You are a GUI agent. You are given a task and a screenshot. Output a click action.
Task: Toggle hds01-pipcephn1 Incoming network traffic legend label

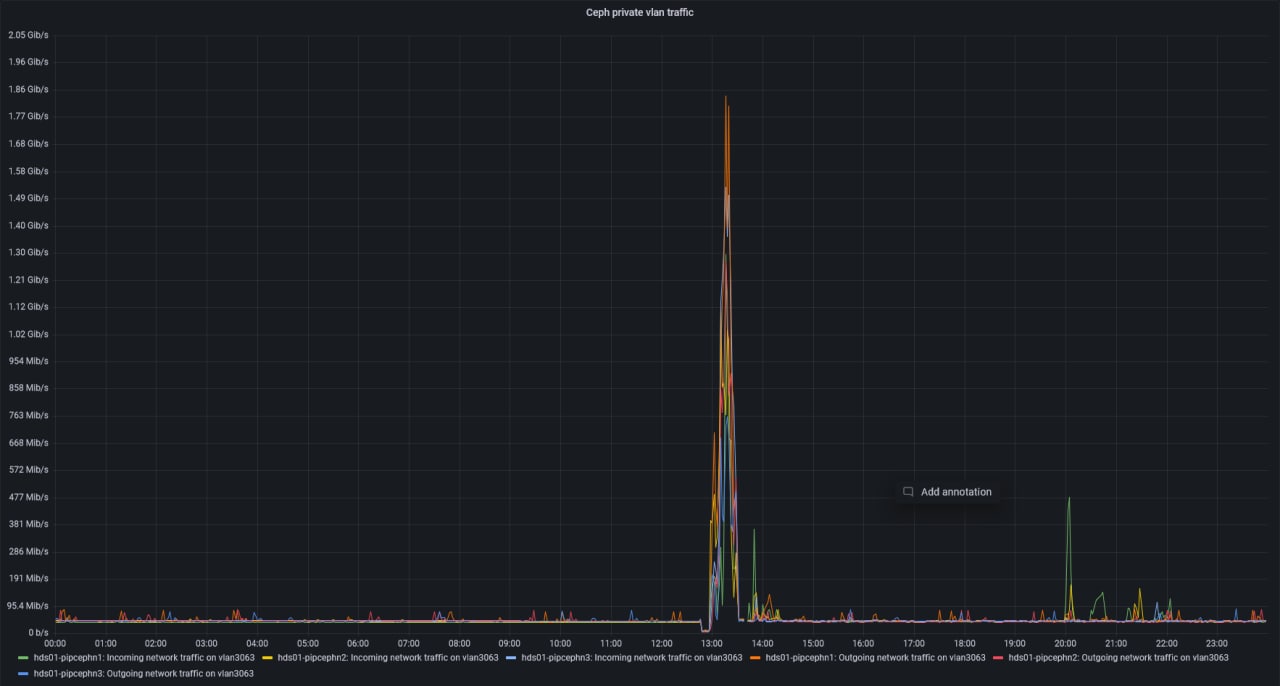143,658
